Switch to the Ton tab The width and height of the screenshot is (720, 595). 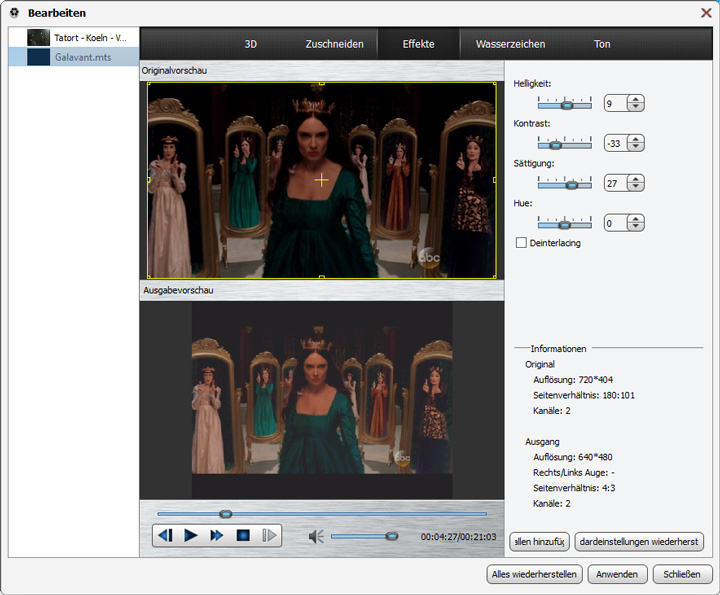click(602, 44)
